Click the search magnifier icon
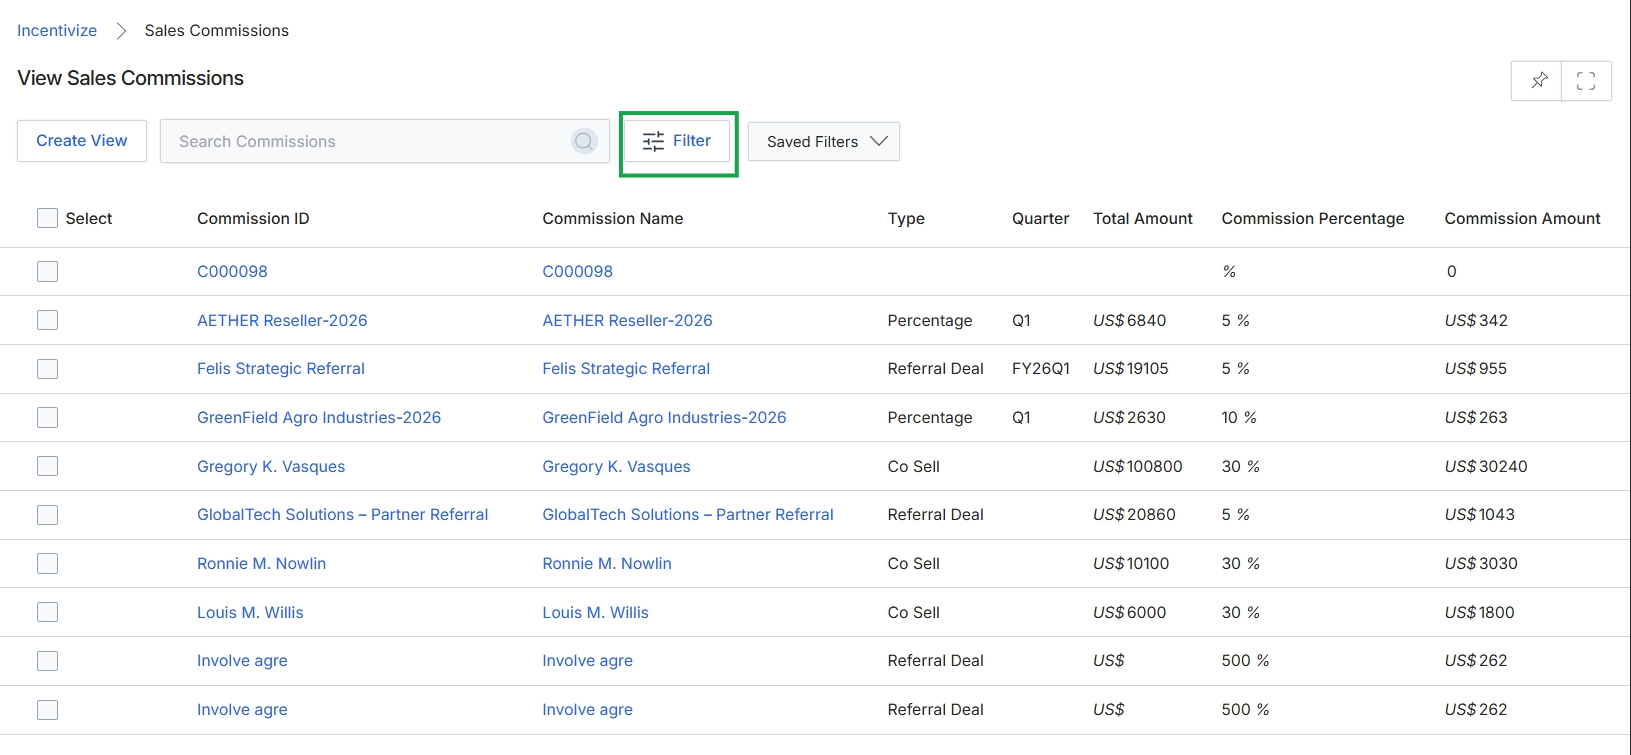The width and height of the screenshot is (1631, 755). coord(584,141)
